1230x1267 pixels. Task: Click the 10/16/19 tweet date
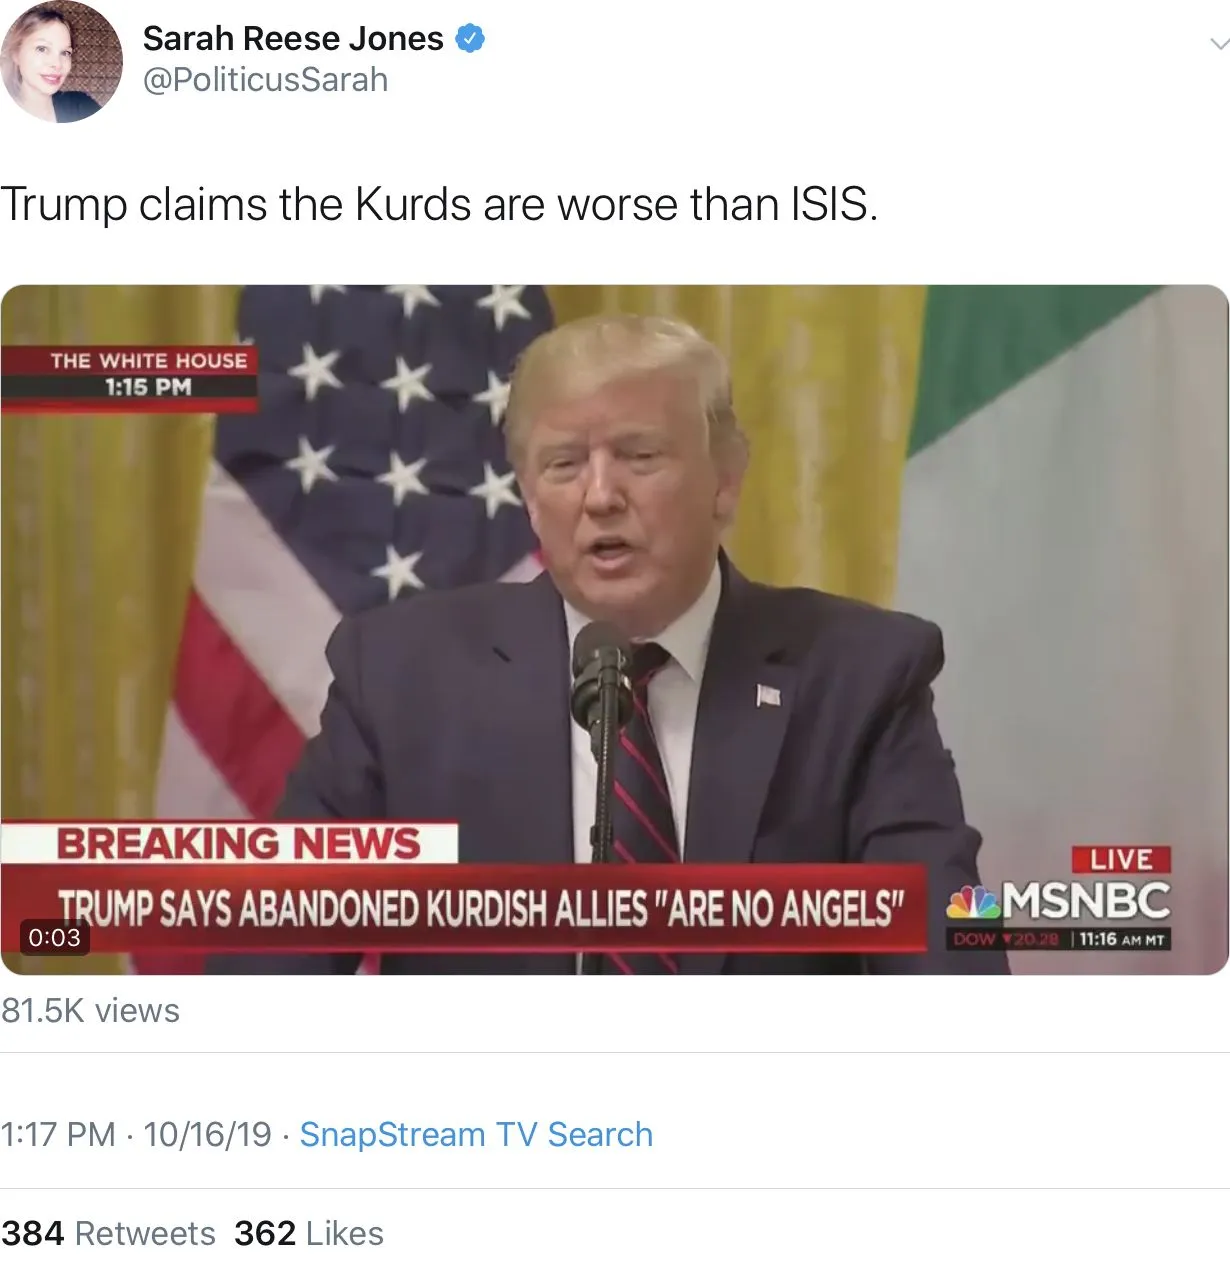click(207, 1134)
